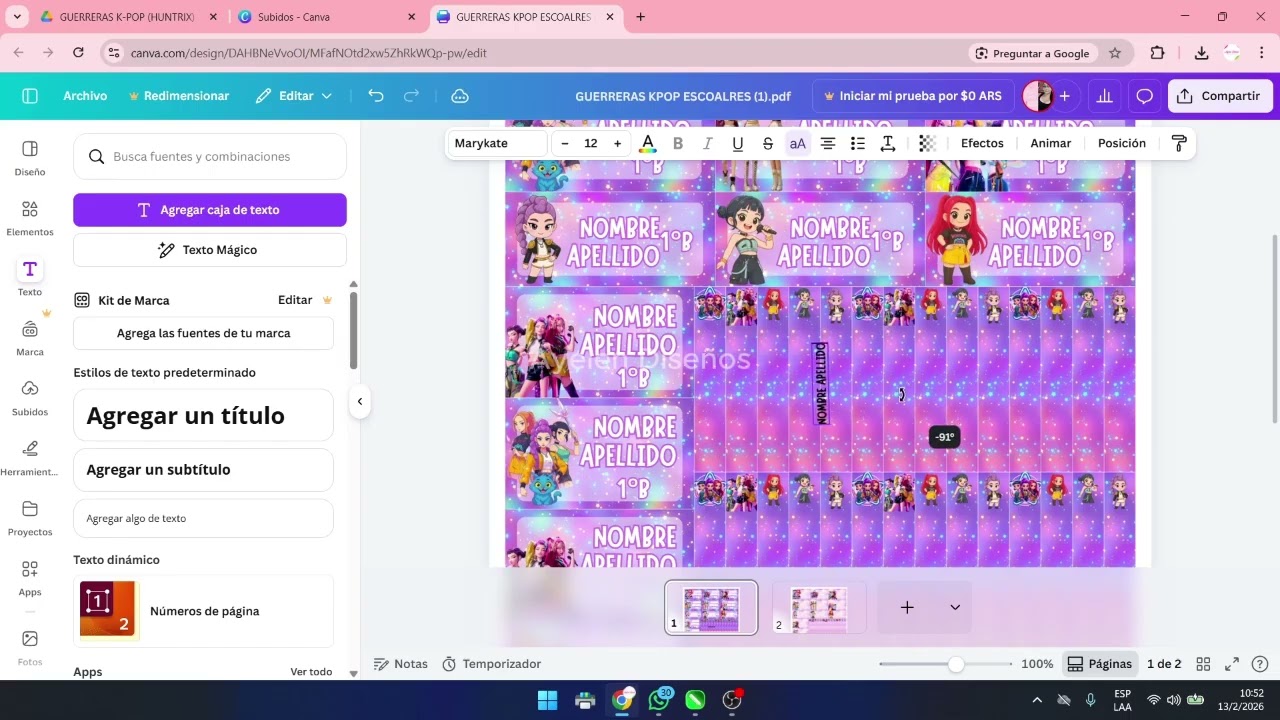Open the transparency checkerboard control
The image size is (1280, 720).
click(927, 143)
